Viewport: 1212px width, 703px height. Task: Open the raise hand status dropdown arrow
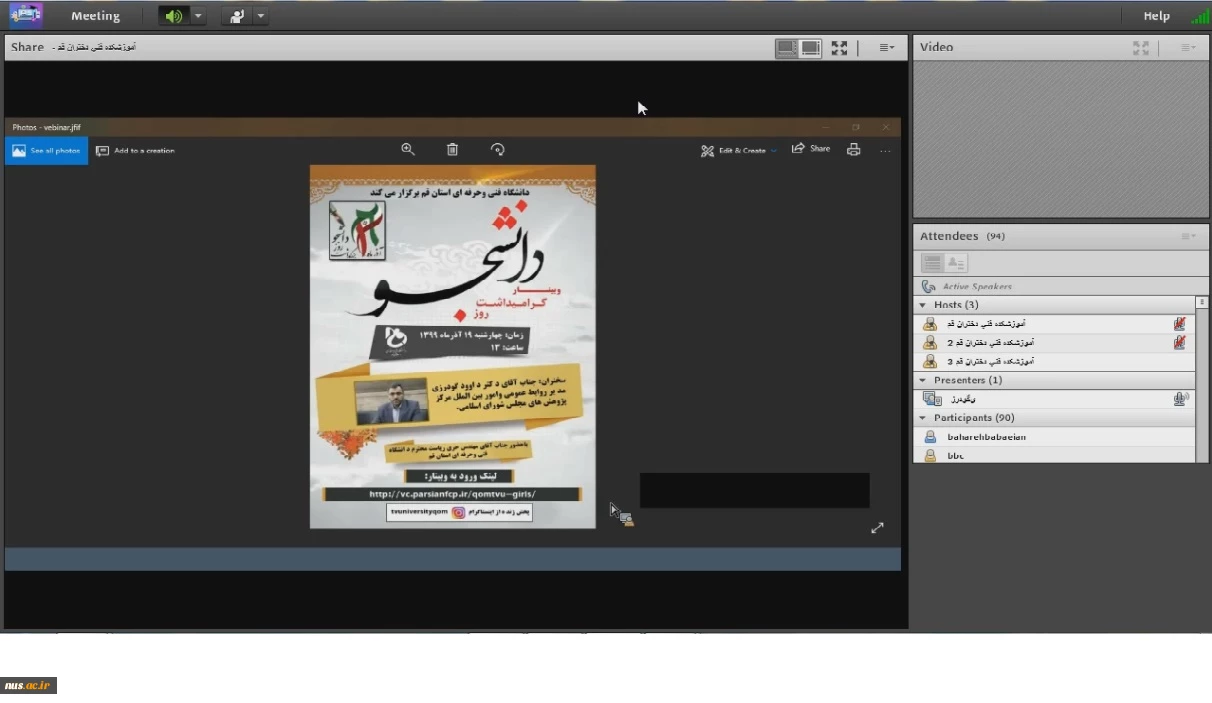pos(261,16)
